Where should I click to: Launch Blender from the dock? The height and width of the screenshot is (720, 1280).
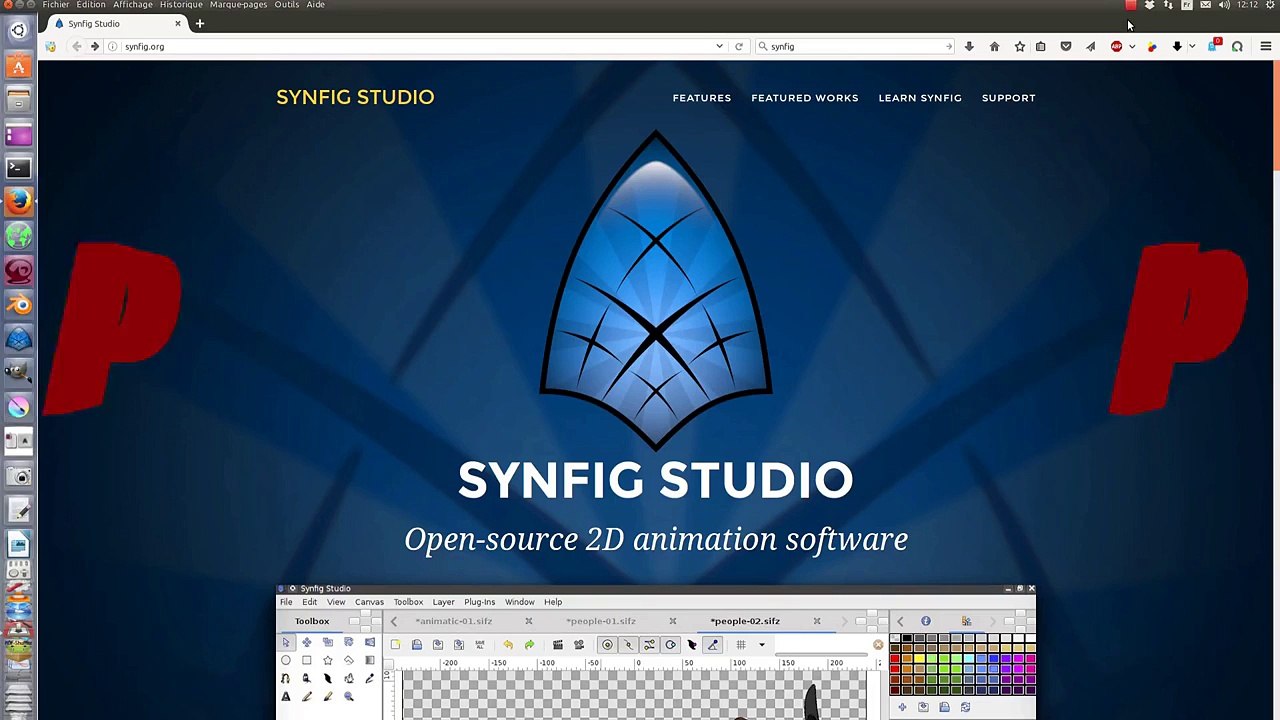point(18,304)
